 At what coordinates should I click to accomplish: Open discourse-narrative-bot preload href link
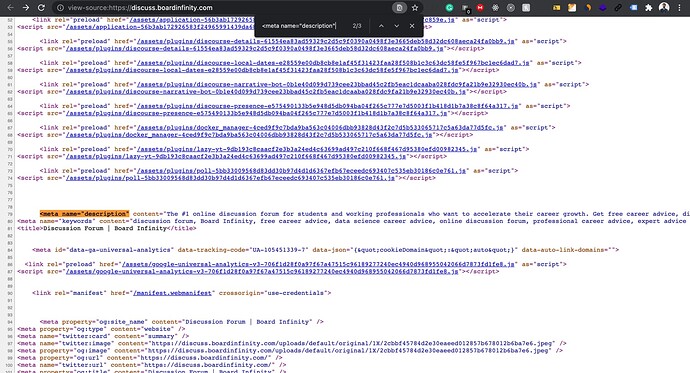point(337,84)
